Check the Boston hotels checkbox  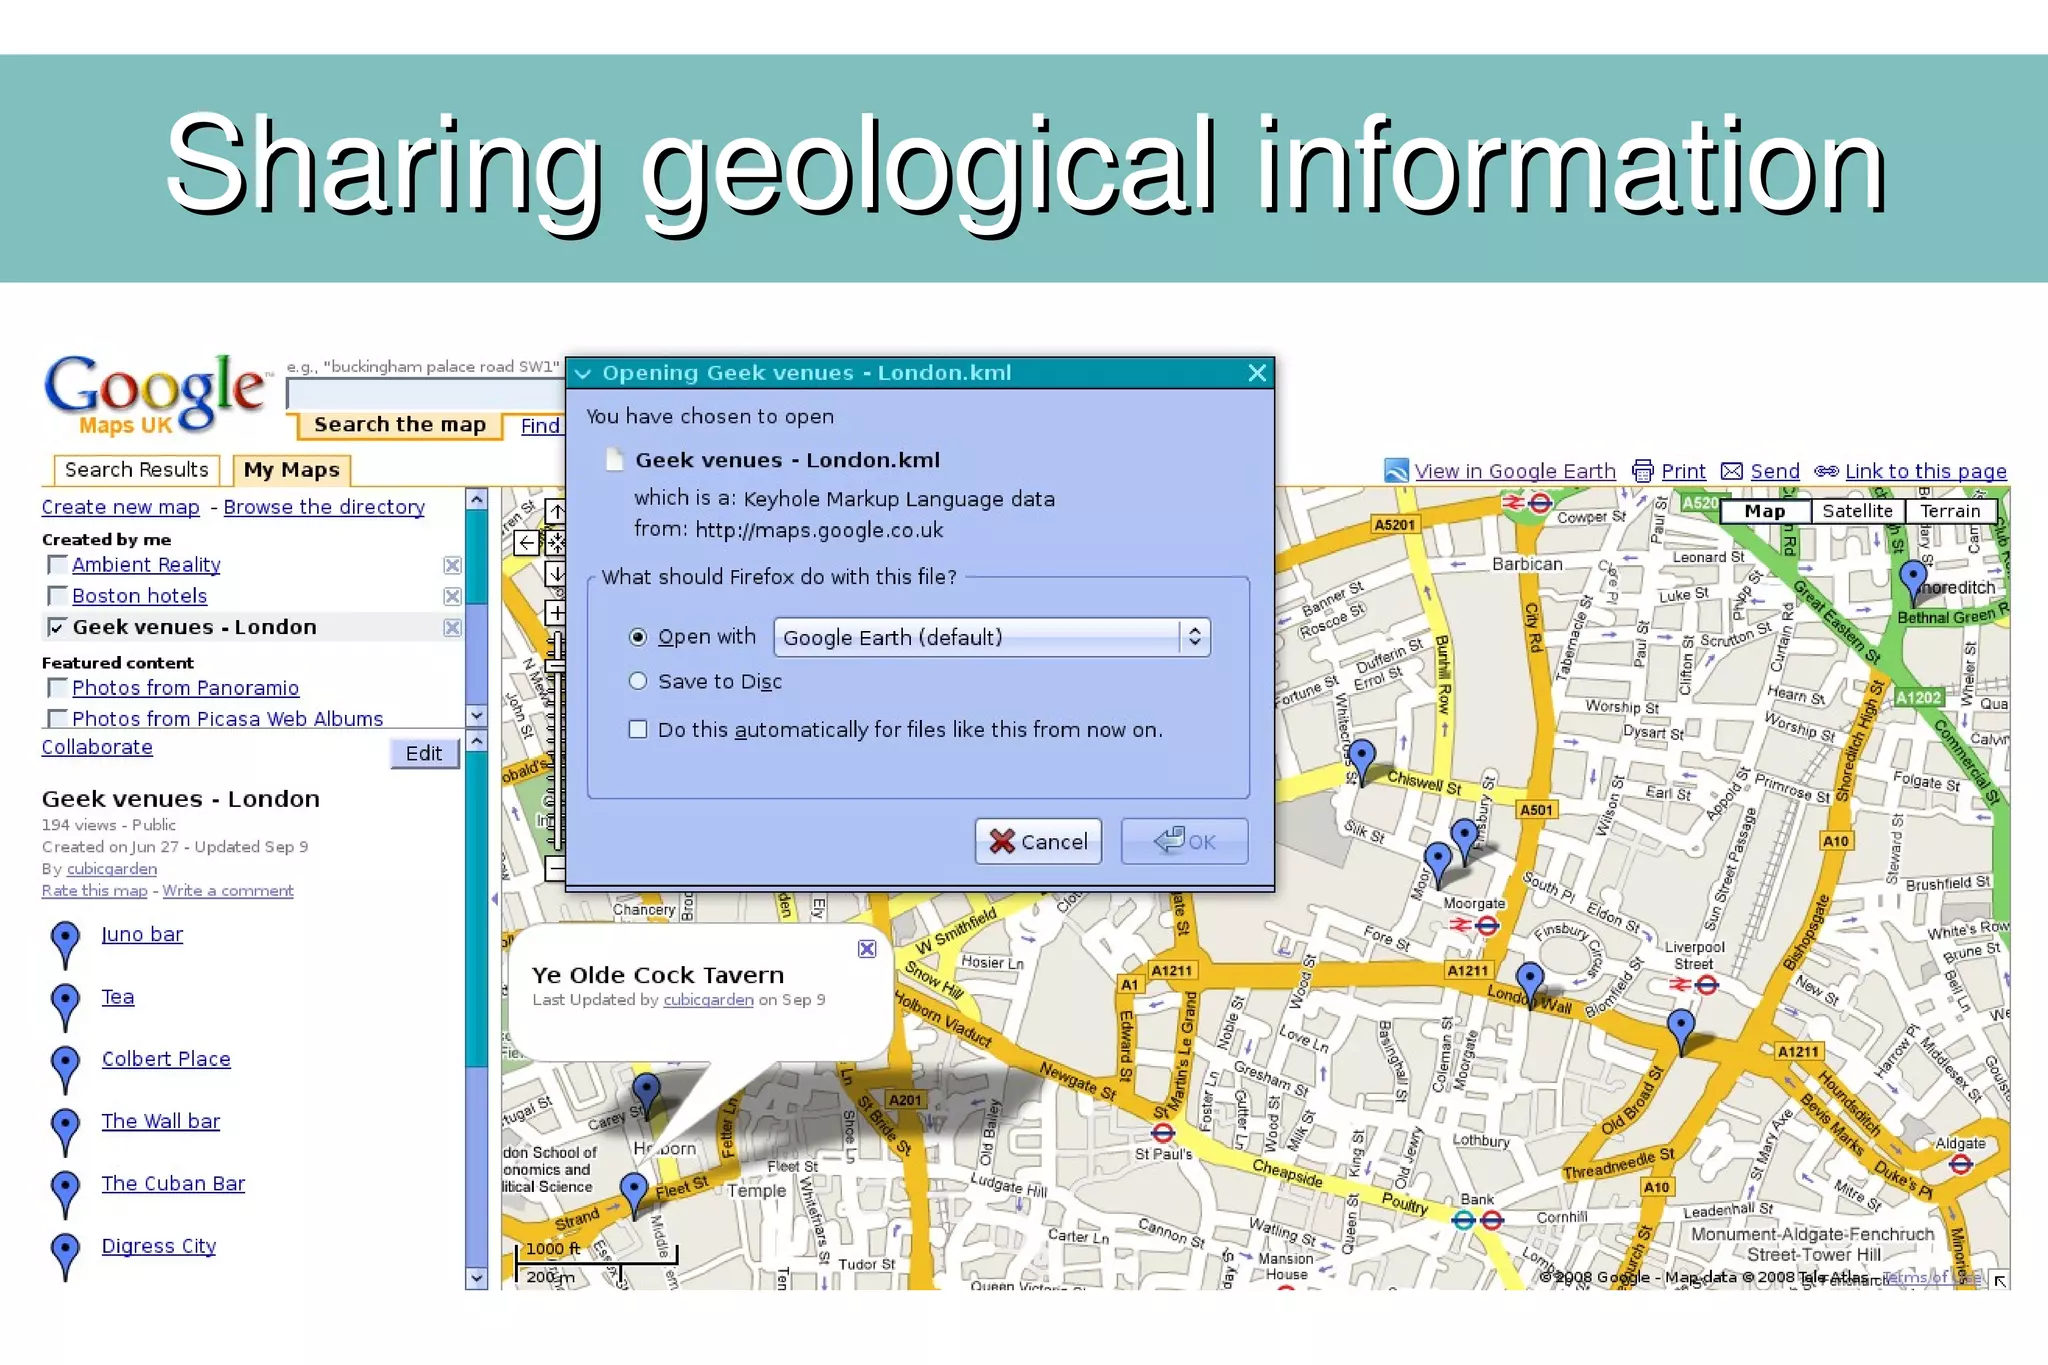58,596
